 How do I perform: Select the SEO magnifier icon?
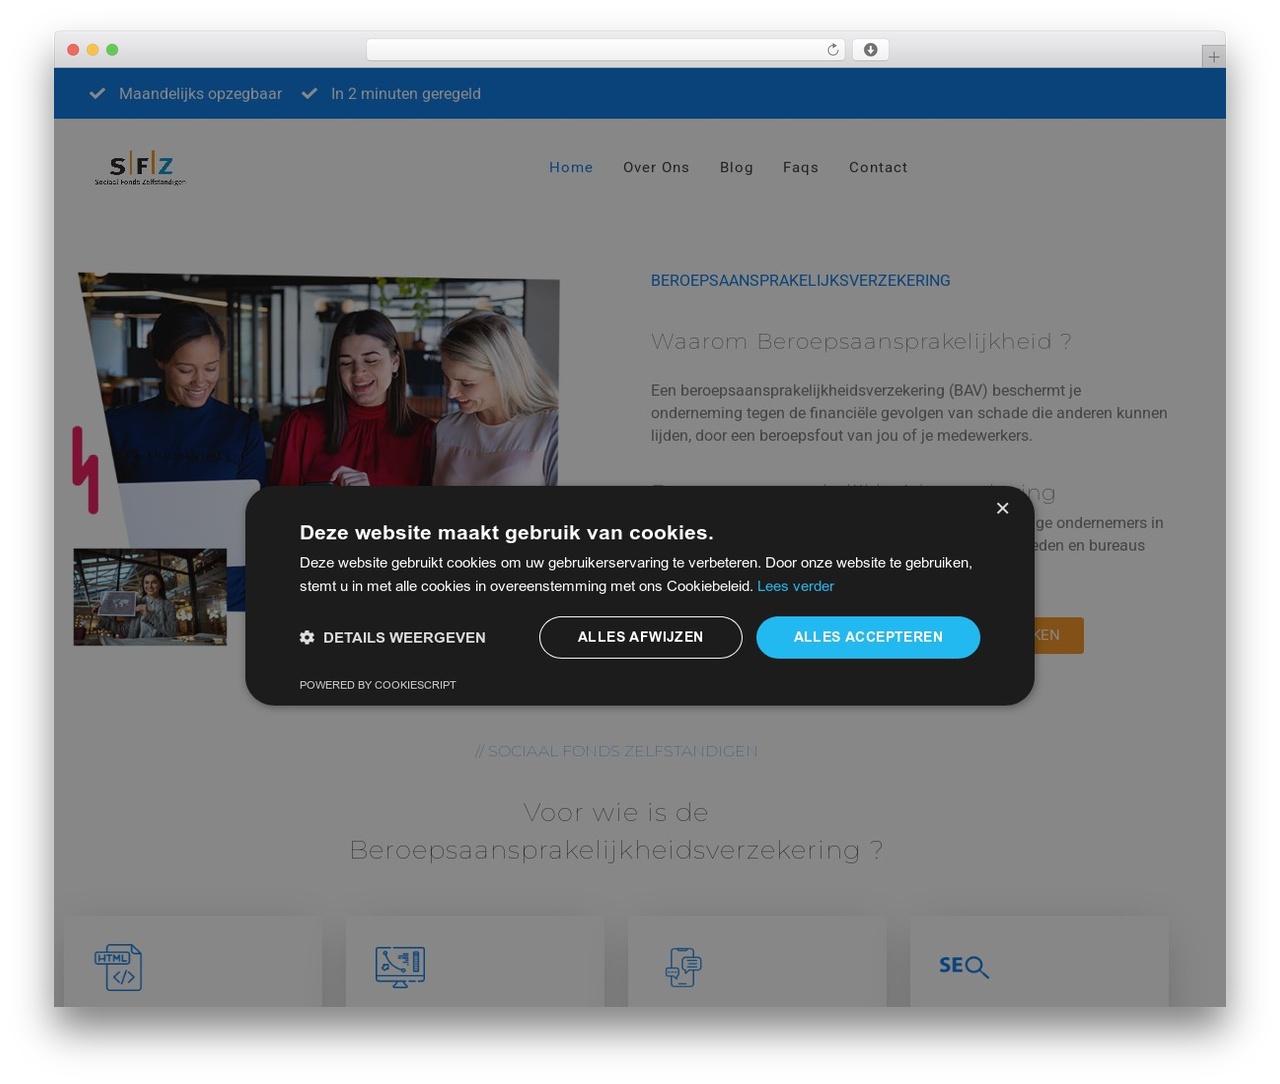click(964, 966)
